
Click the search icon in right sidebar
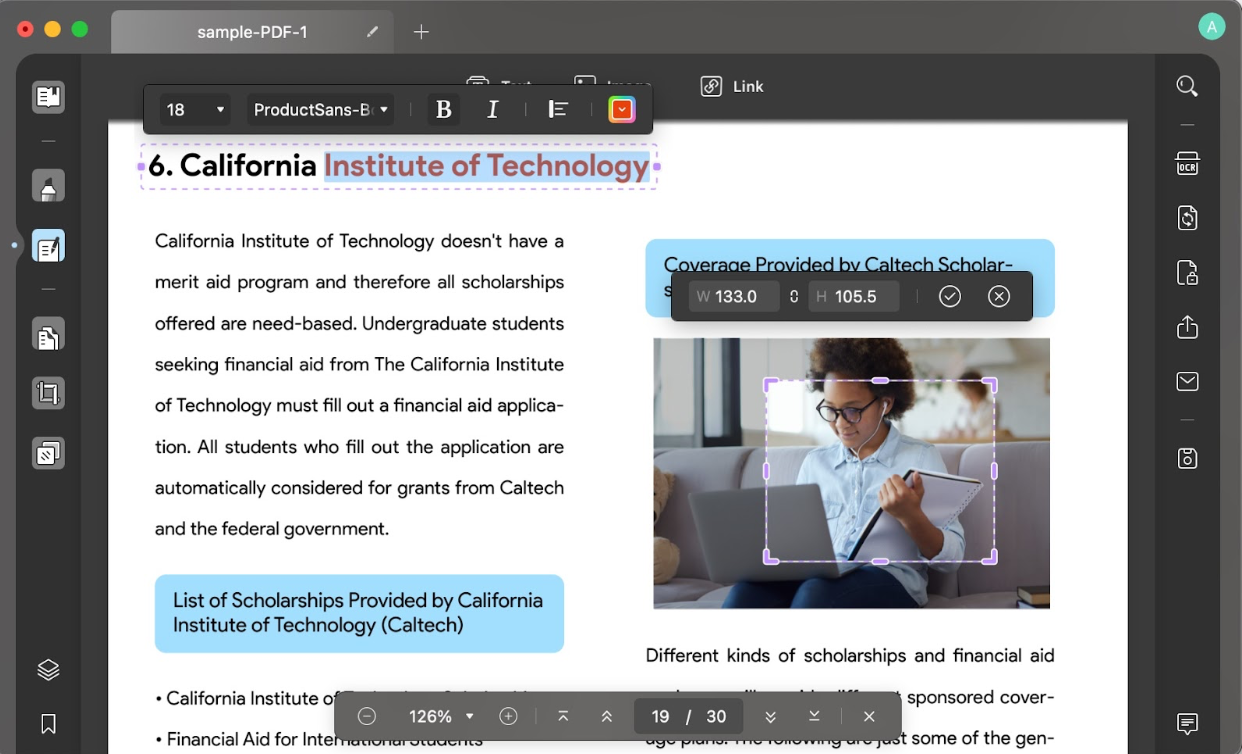[1187, 87]
